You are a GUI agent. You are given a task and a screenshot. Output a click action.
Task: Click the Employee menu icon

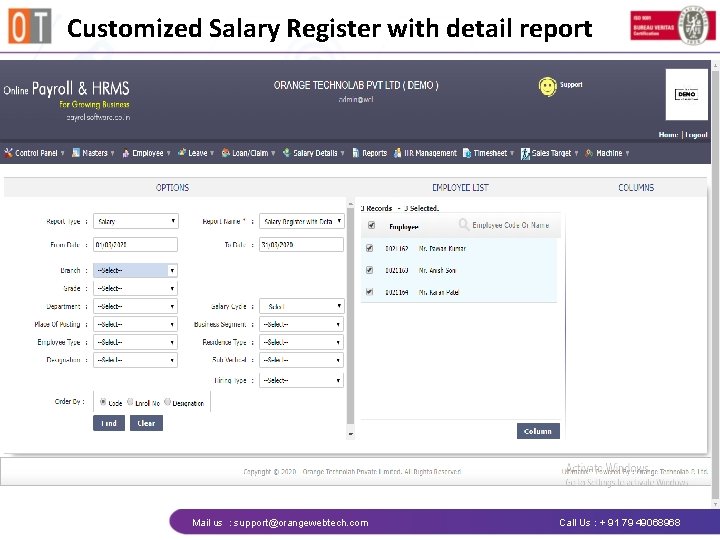(126, 153)
